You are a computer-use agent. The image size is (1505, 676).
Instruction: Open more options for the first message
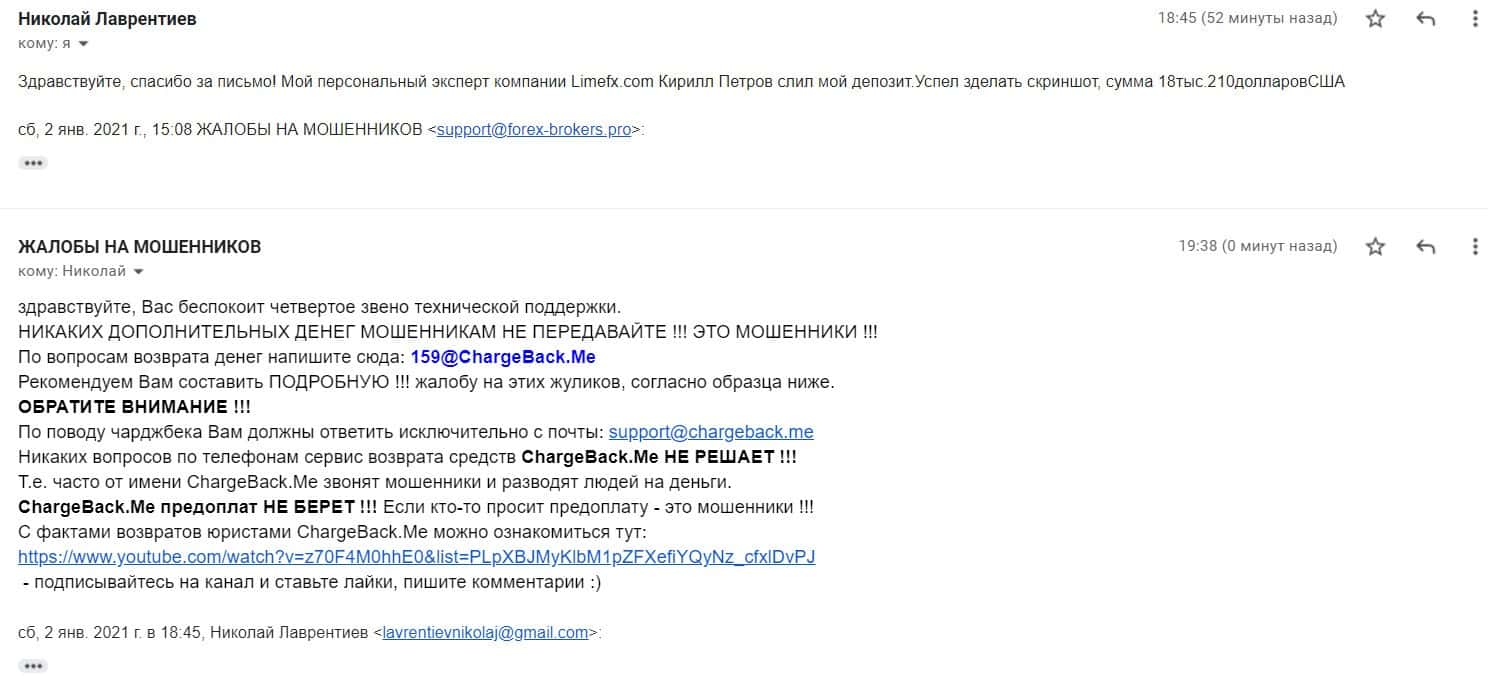pyautogui.click(x=1476, y=19)
